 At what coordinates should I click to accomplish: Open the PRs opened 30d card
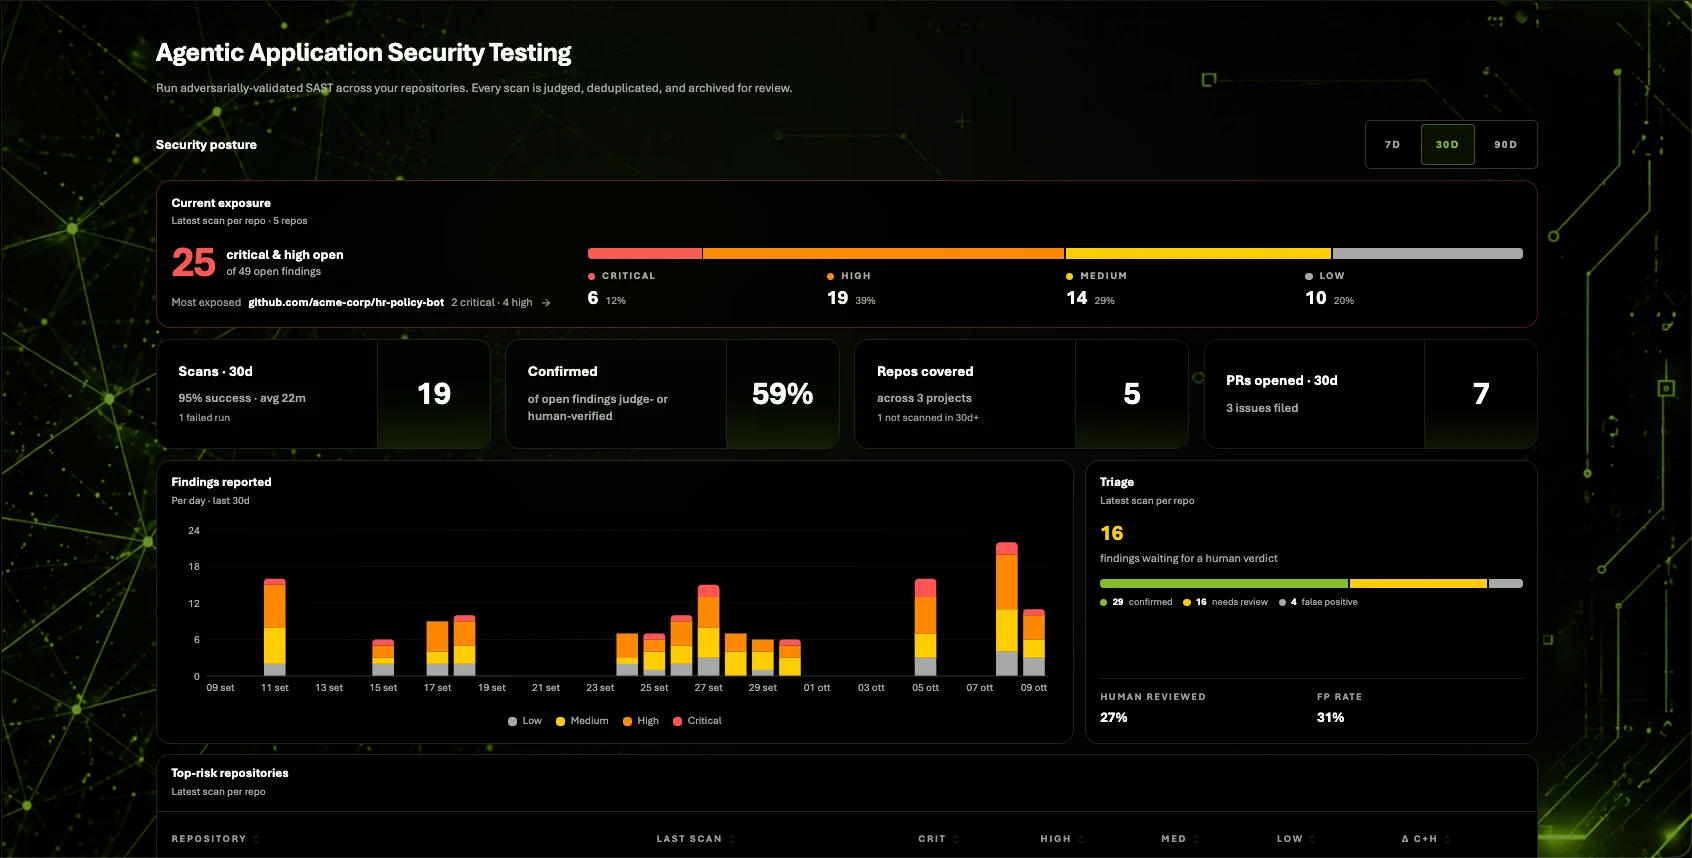1371,394
